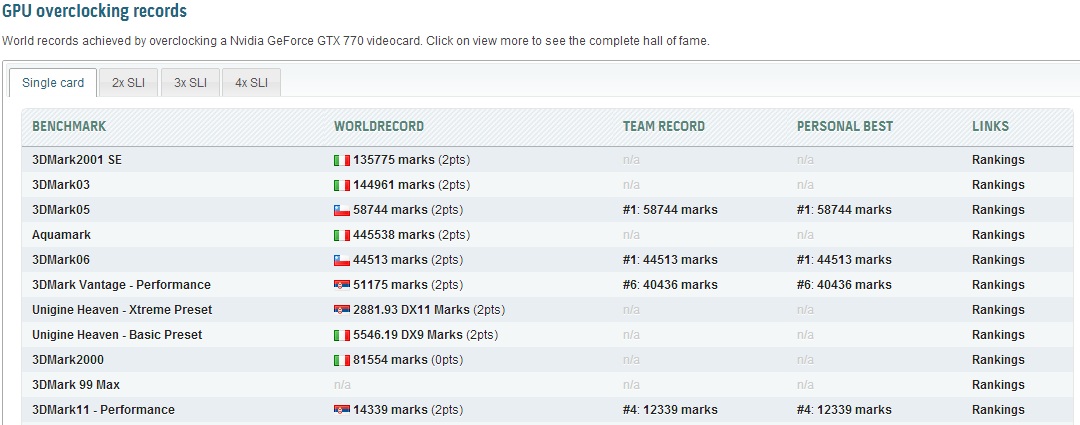
Task: Click the 3DMark Vantage - Performance name
Action: click(121, 284)
